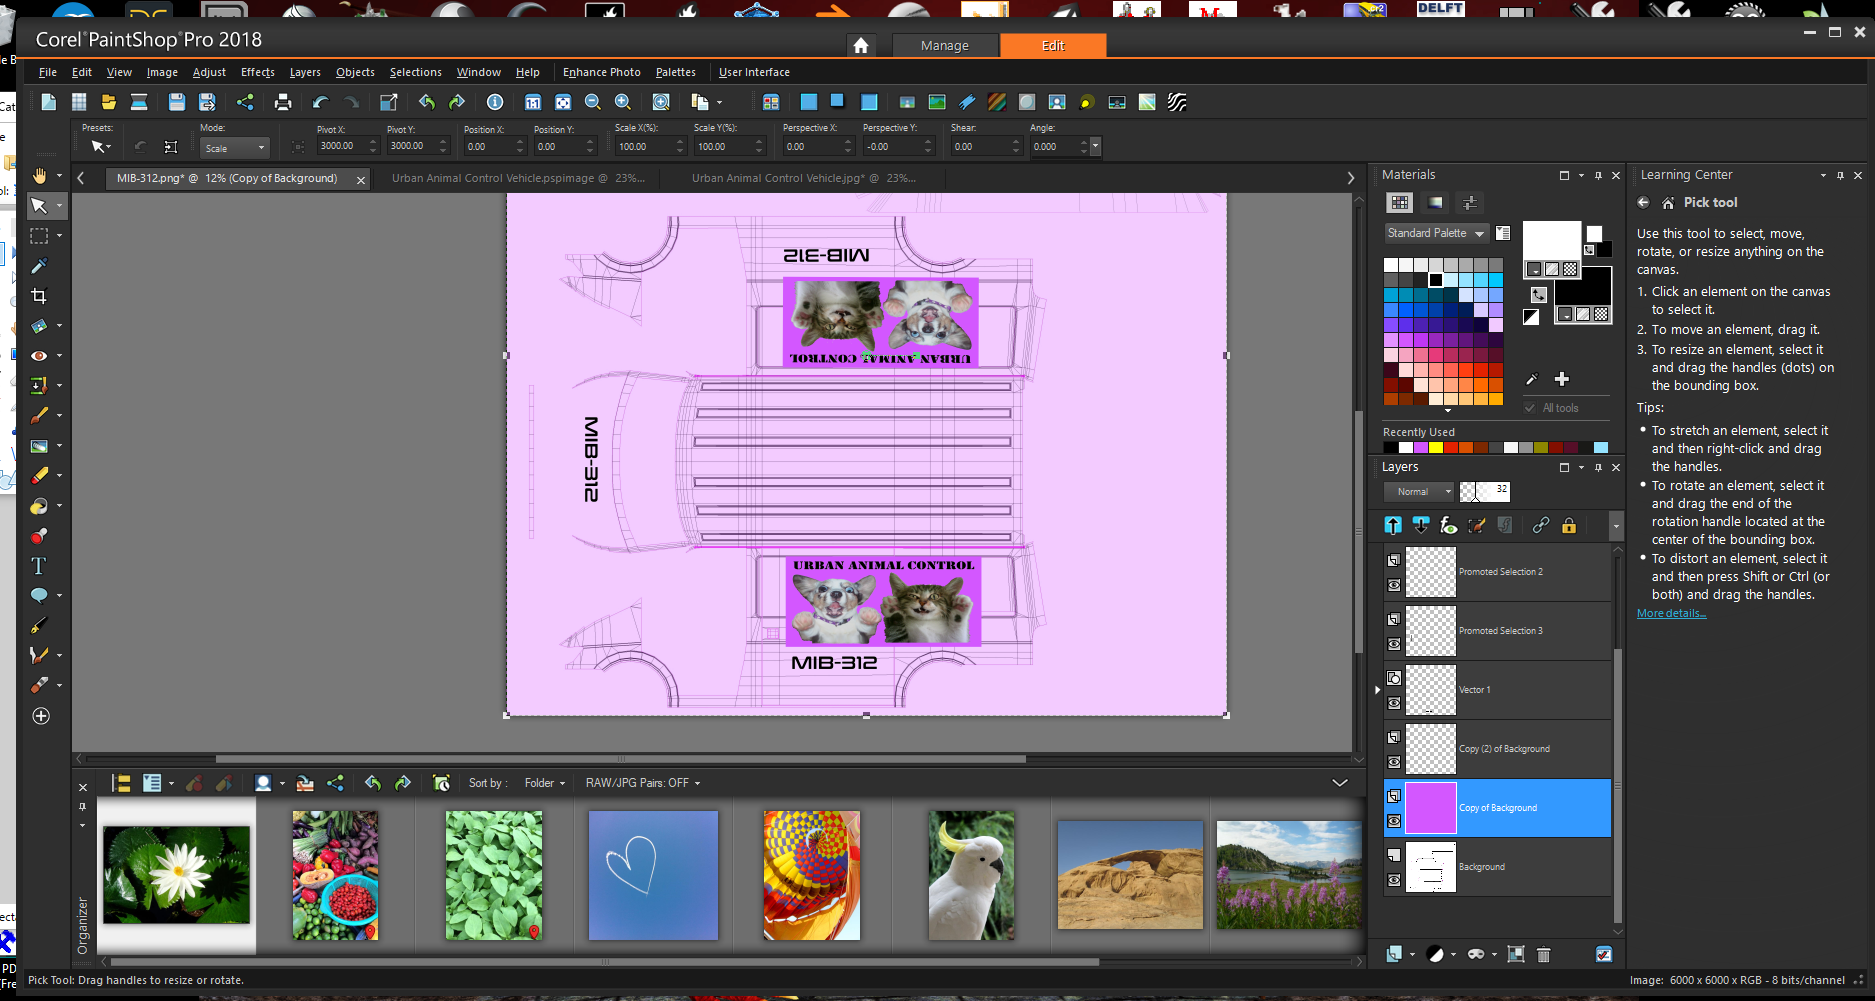The image size is (1875, 1001).
Task: Click the Share icon in standard toolbar
Action: click(x=245, y=102)
